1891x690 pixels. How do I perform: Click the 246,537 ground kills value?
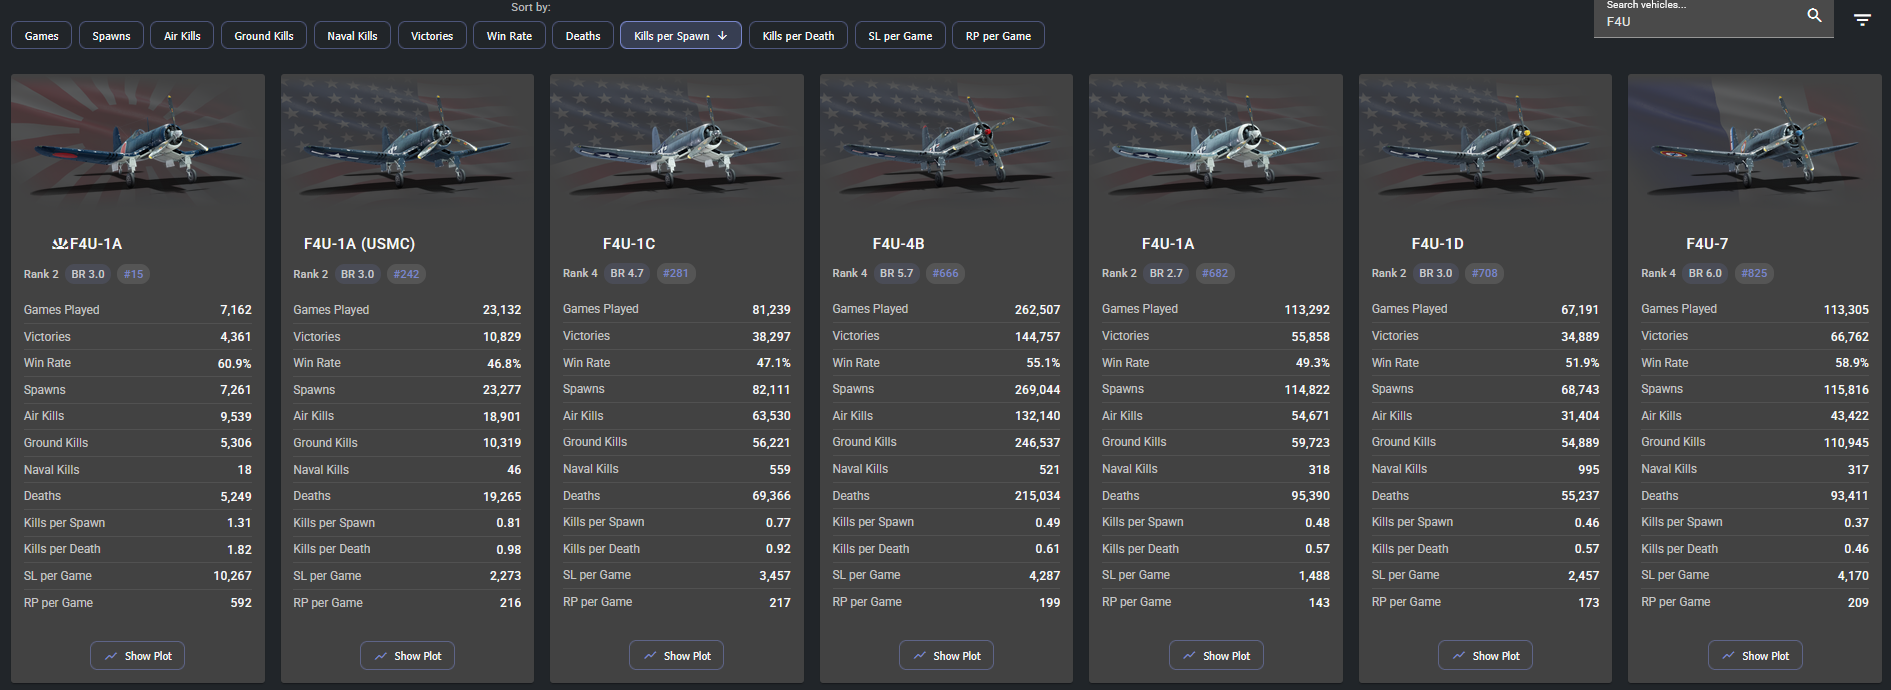(1037, 443)
